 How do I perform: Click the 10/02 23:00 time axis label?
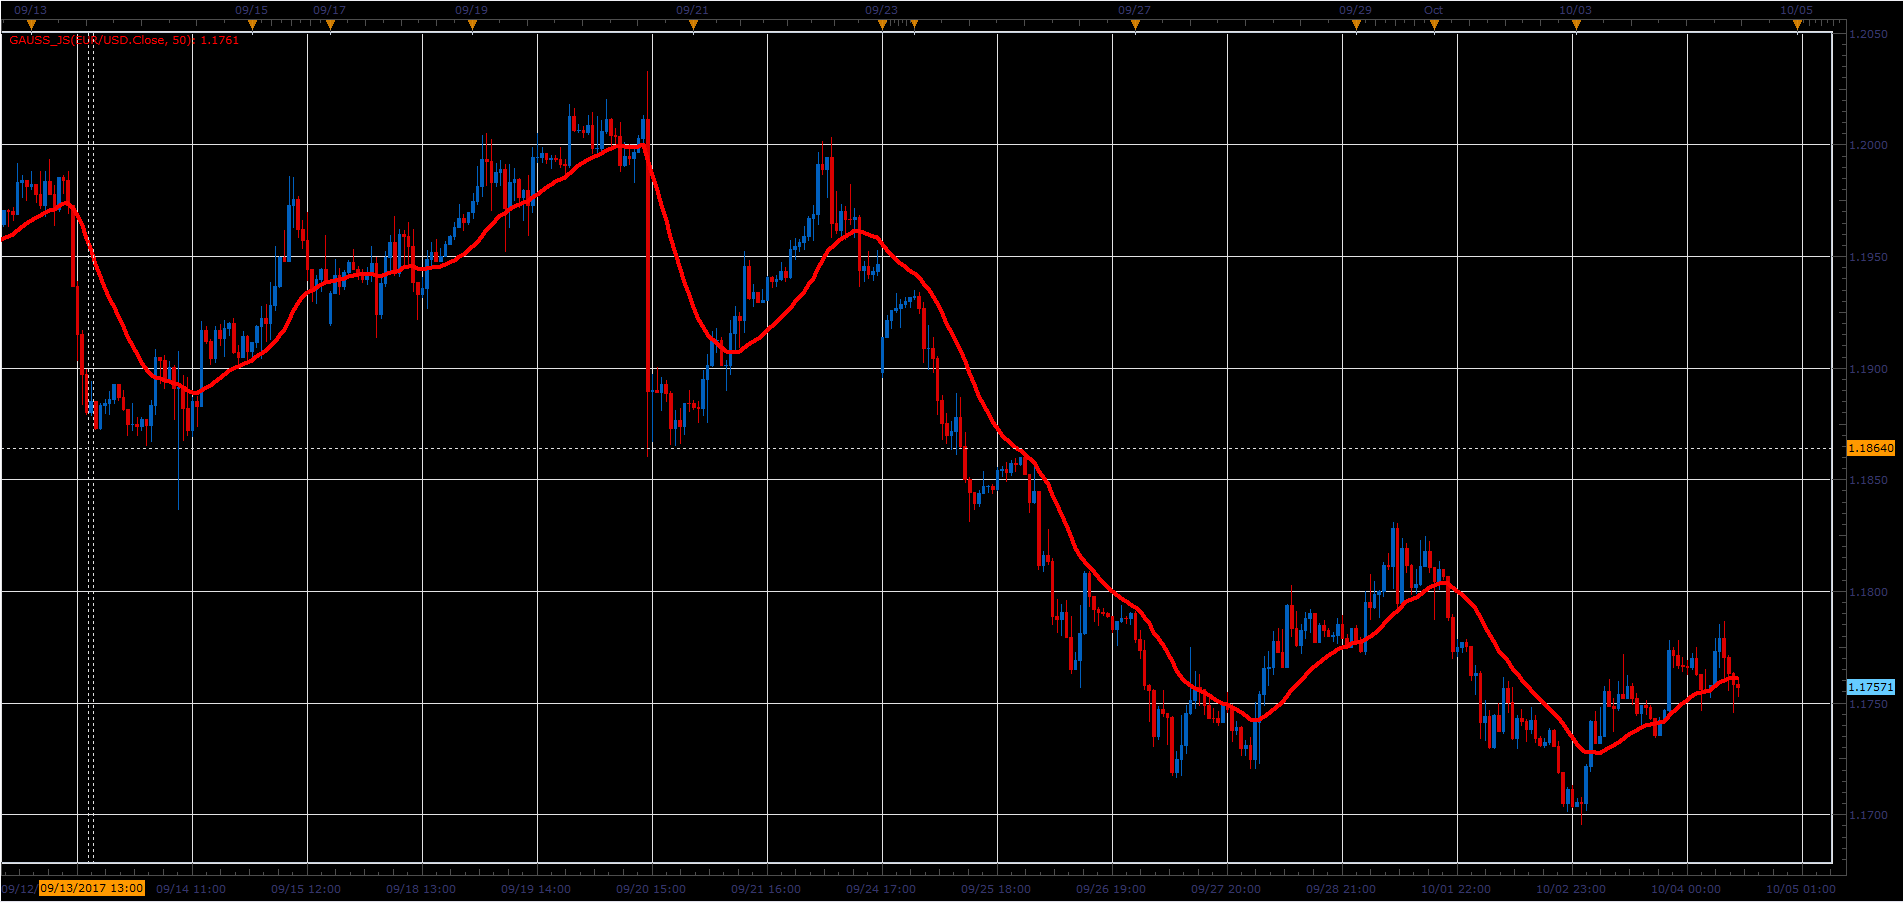tap(1571, 889)
